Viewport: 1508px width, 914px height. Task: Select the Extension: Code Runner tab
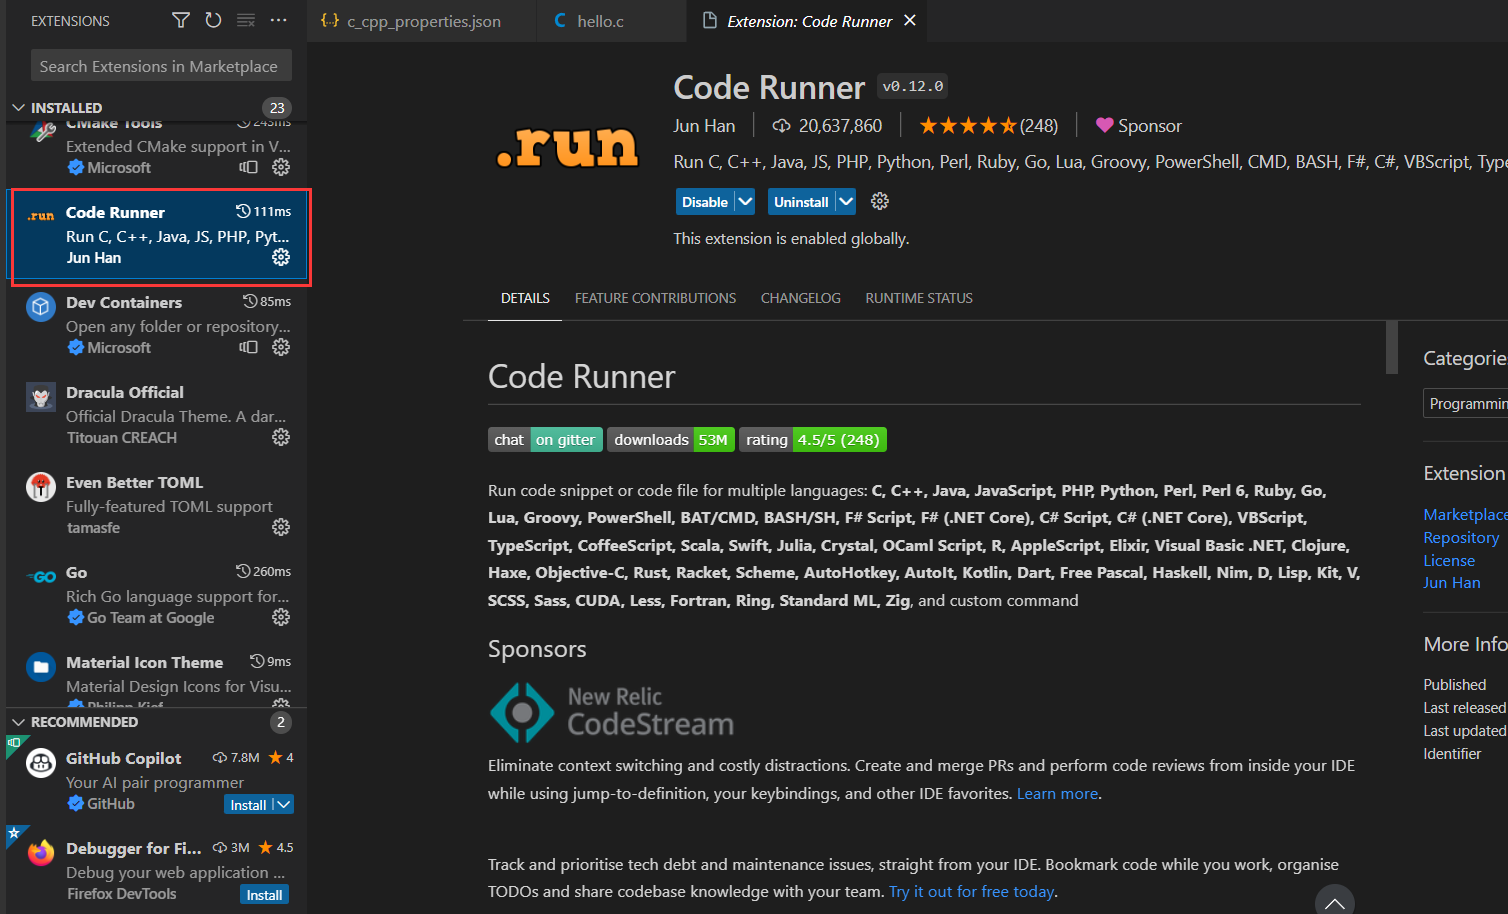[x=809, y=21]
